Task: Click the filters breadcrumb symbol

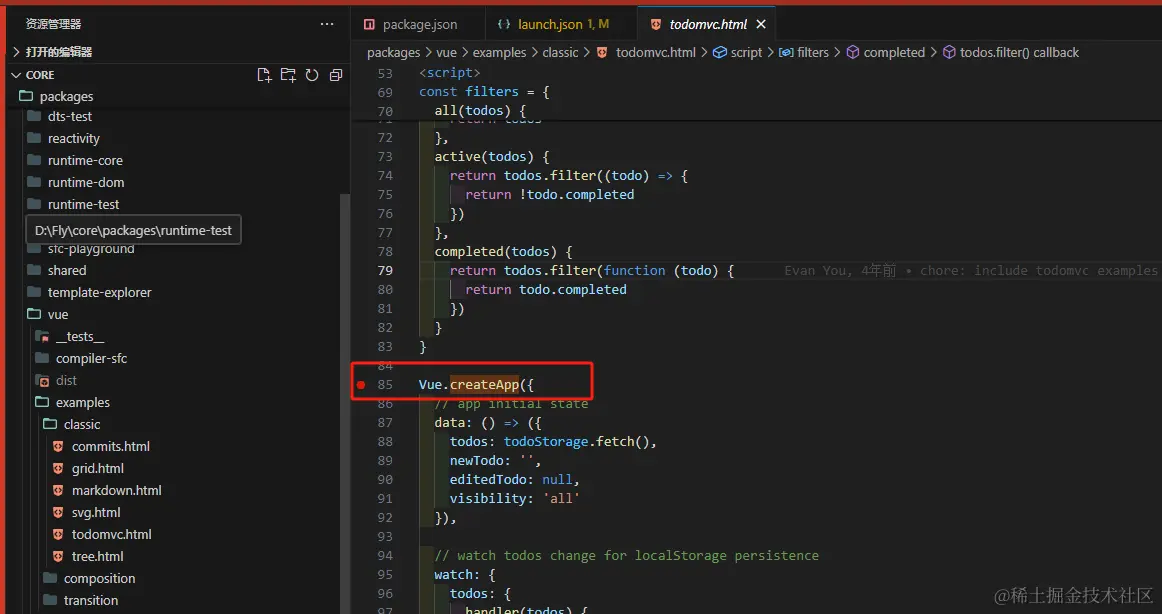Action: click(804, 53)
